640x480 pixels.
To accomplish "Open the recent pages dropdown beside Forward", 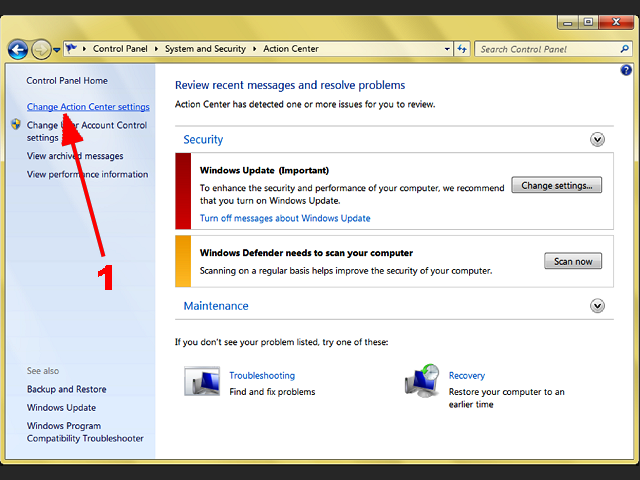I will [x=57, y=50].
